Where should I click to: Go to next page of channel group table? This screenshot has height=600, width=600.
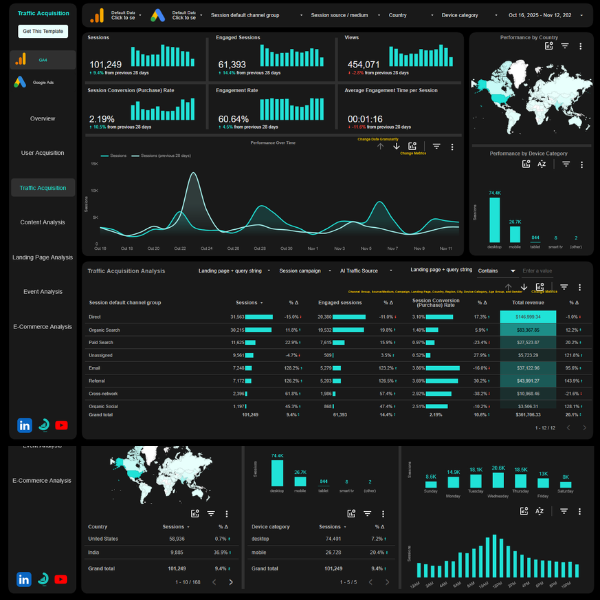pos(584,428)
